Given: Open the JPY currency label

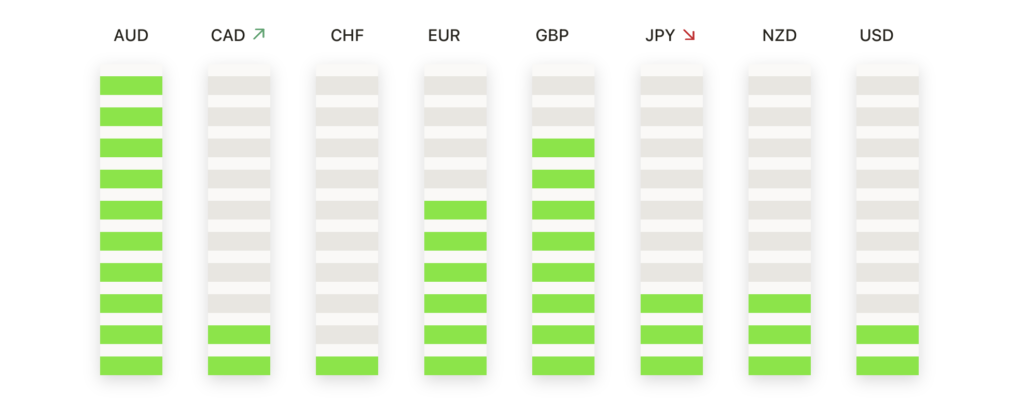Looking at the screenshot, I should pyautogui.click(x=660, y=35).
